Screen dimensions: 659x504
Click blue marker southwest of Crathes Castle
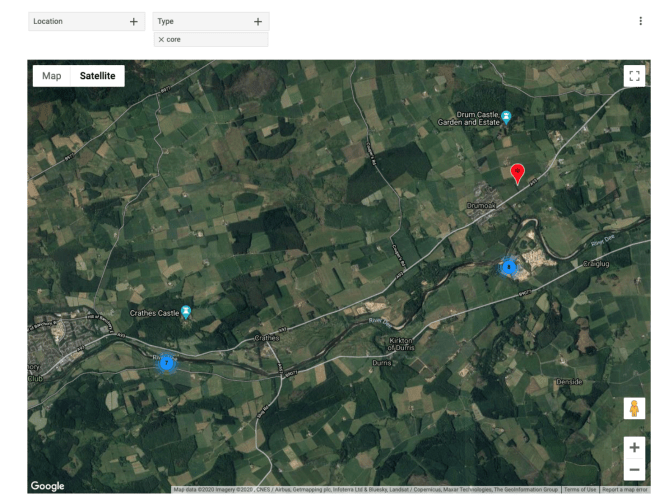pos(167,363)
